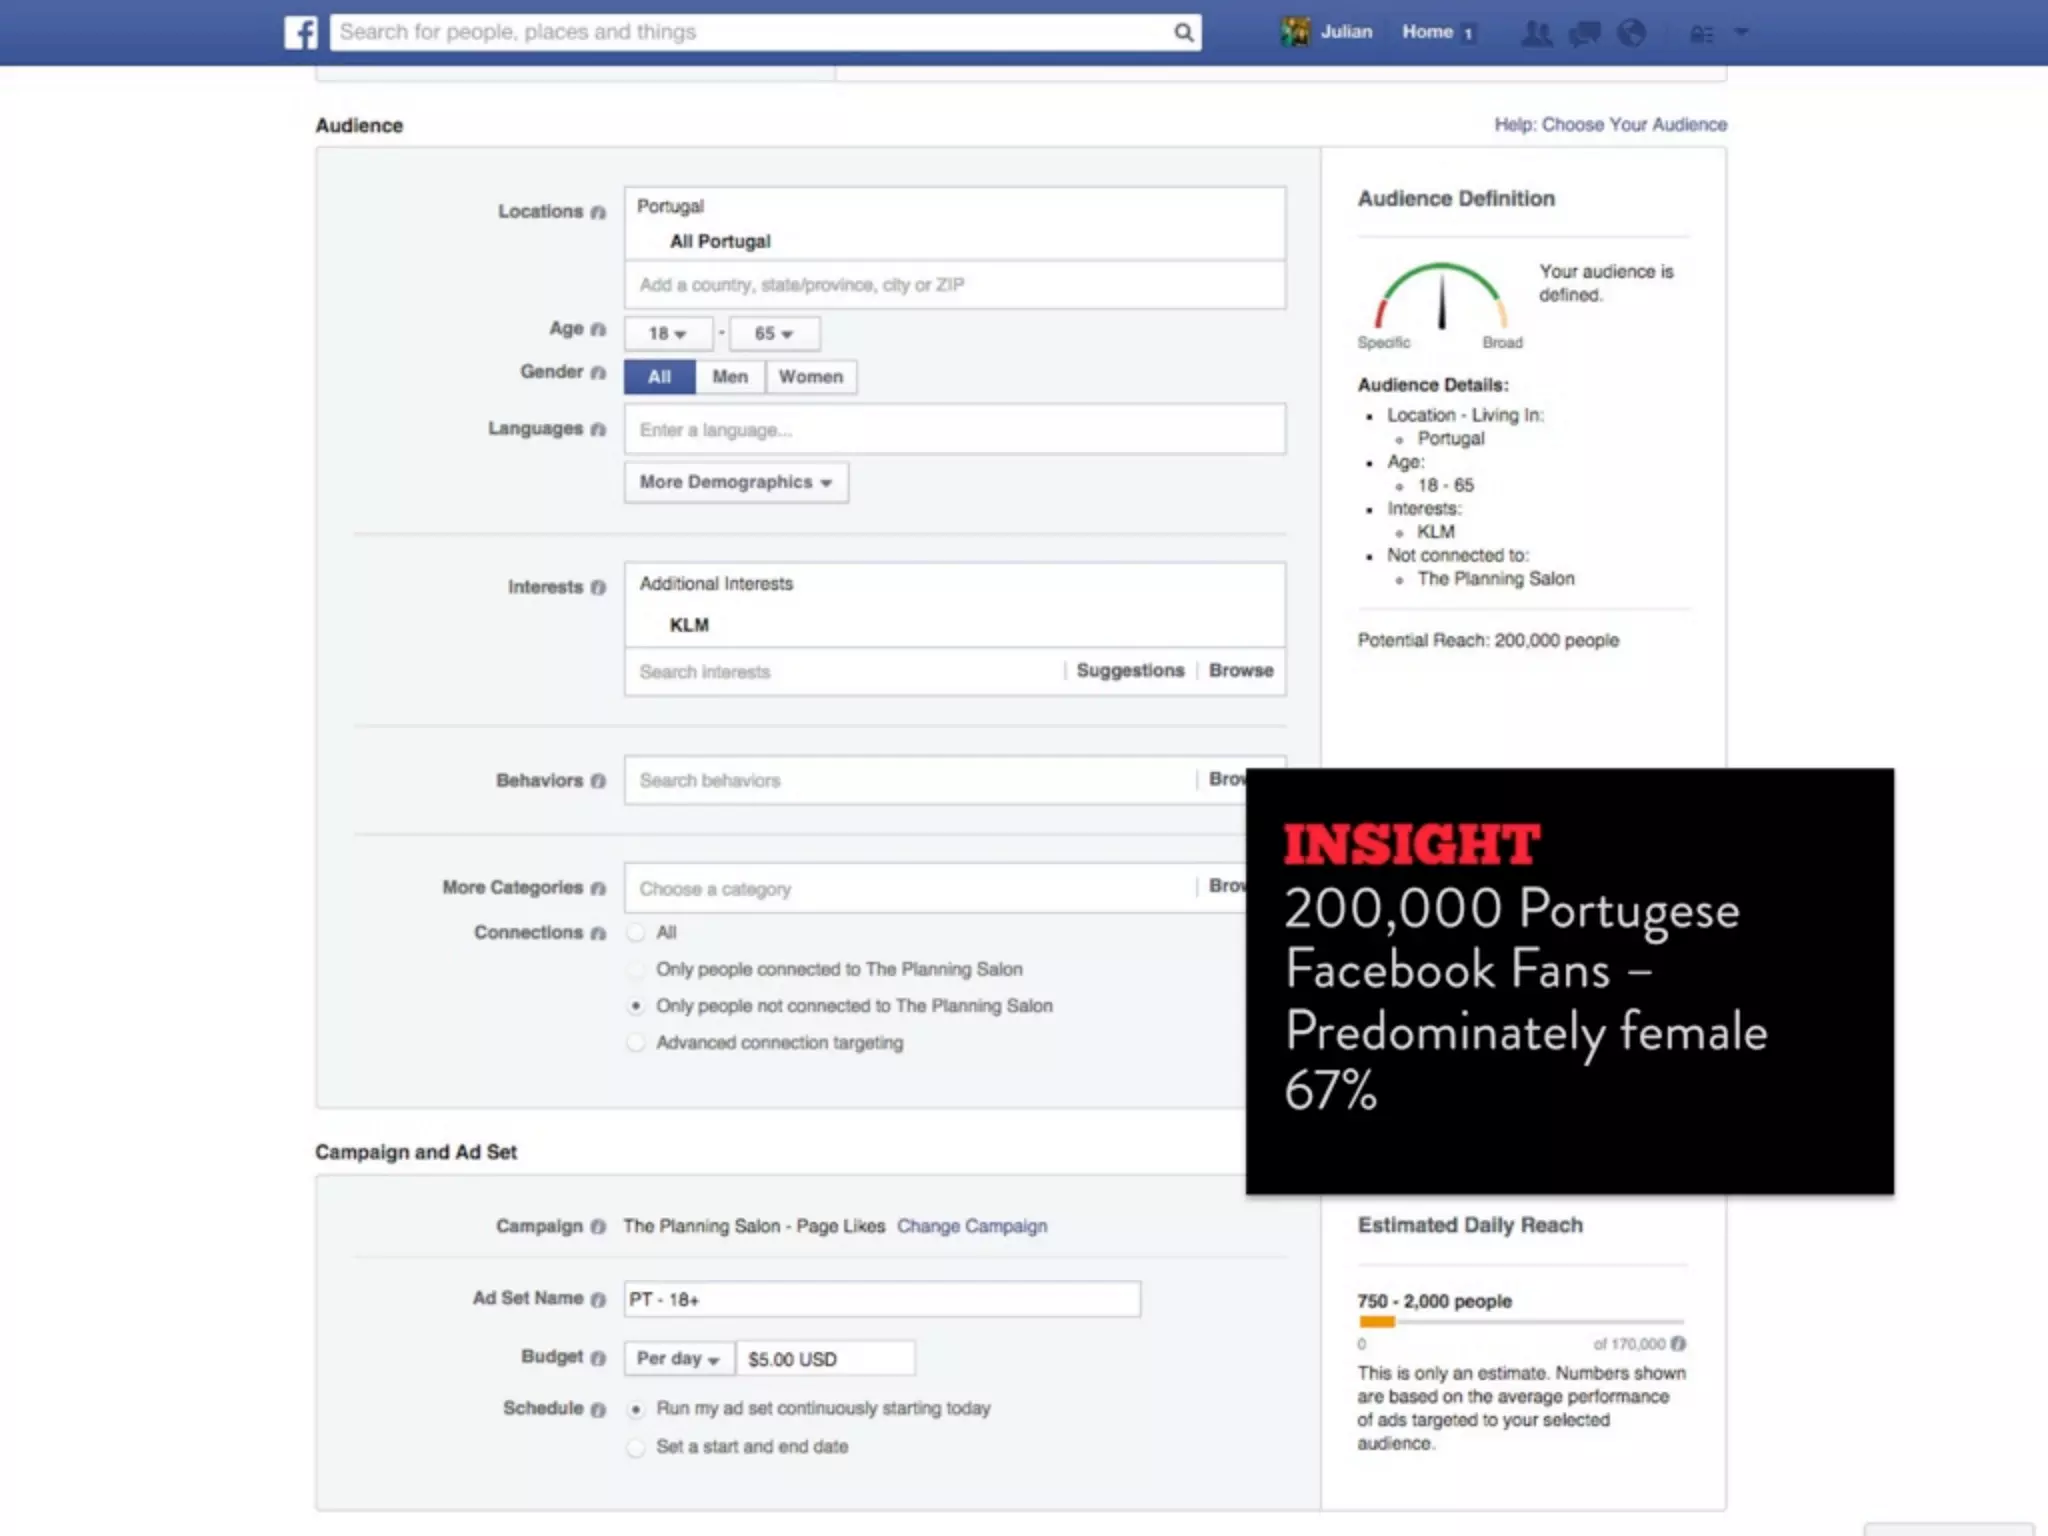This screenshot has height=1536, width=2048.
Task: Expand the More Demographics dropdown
Action: pos(736,482)
